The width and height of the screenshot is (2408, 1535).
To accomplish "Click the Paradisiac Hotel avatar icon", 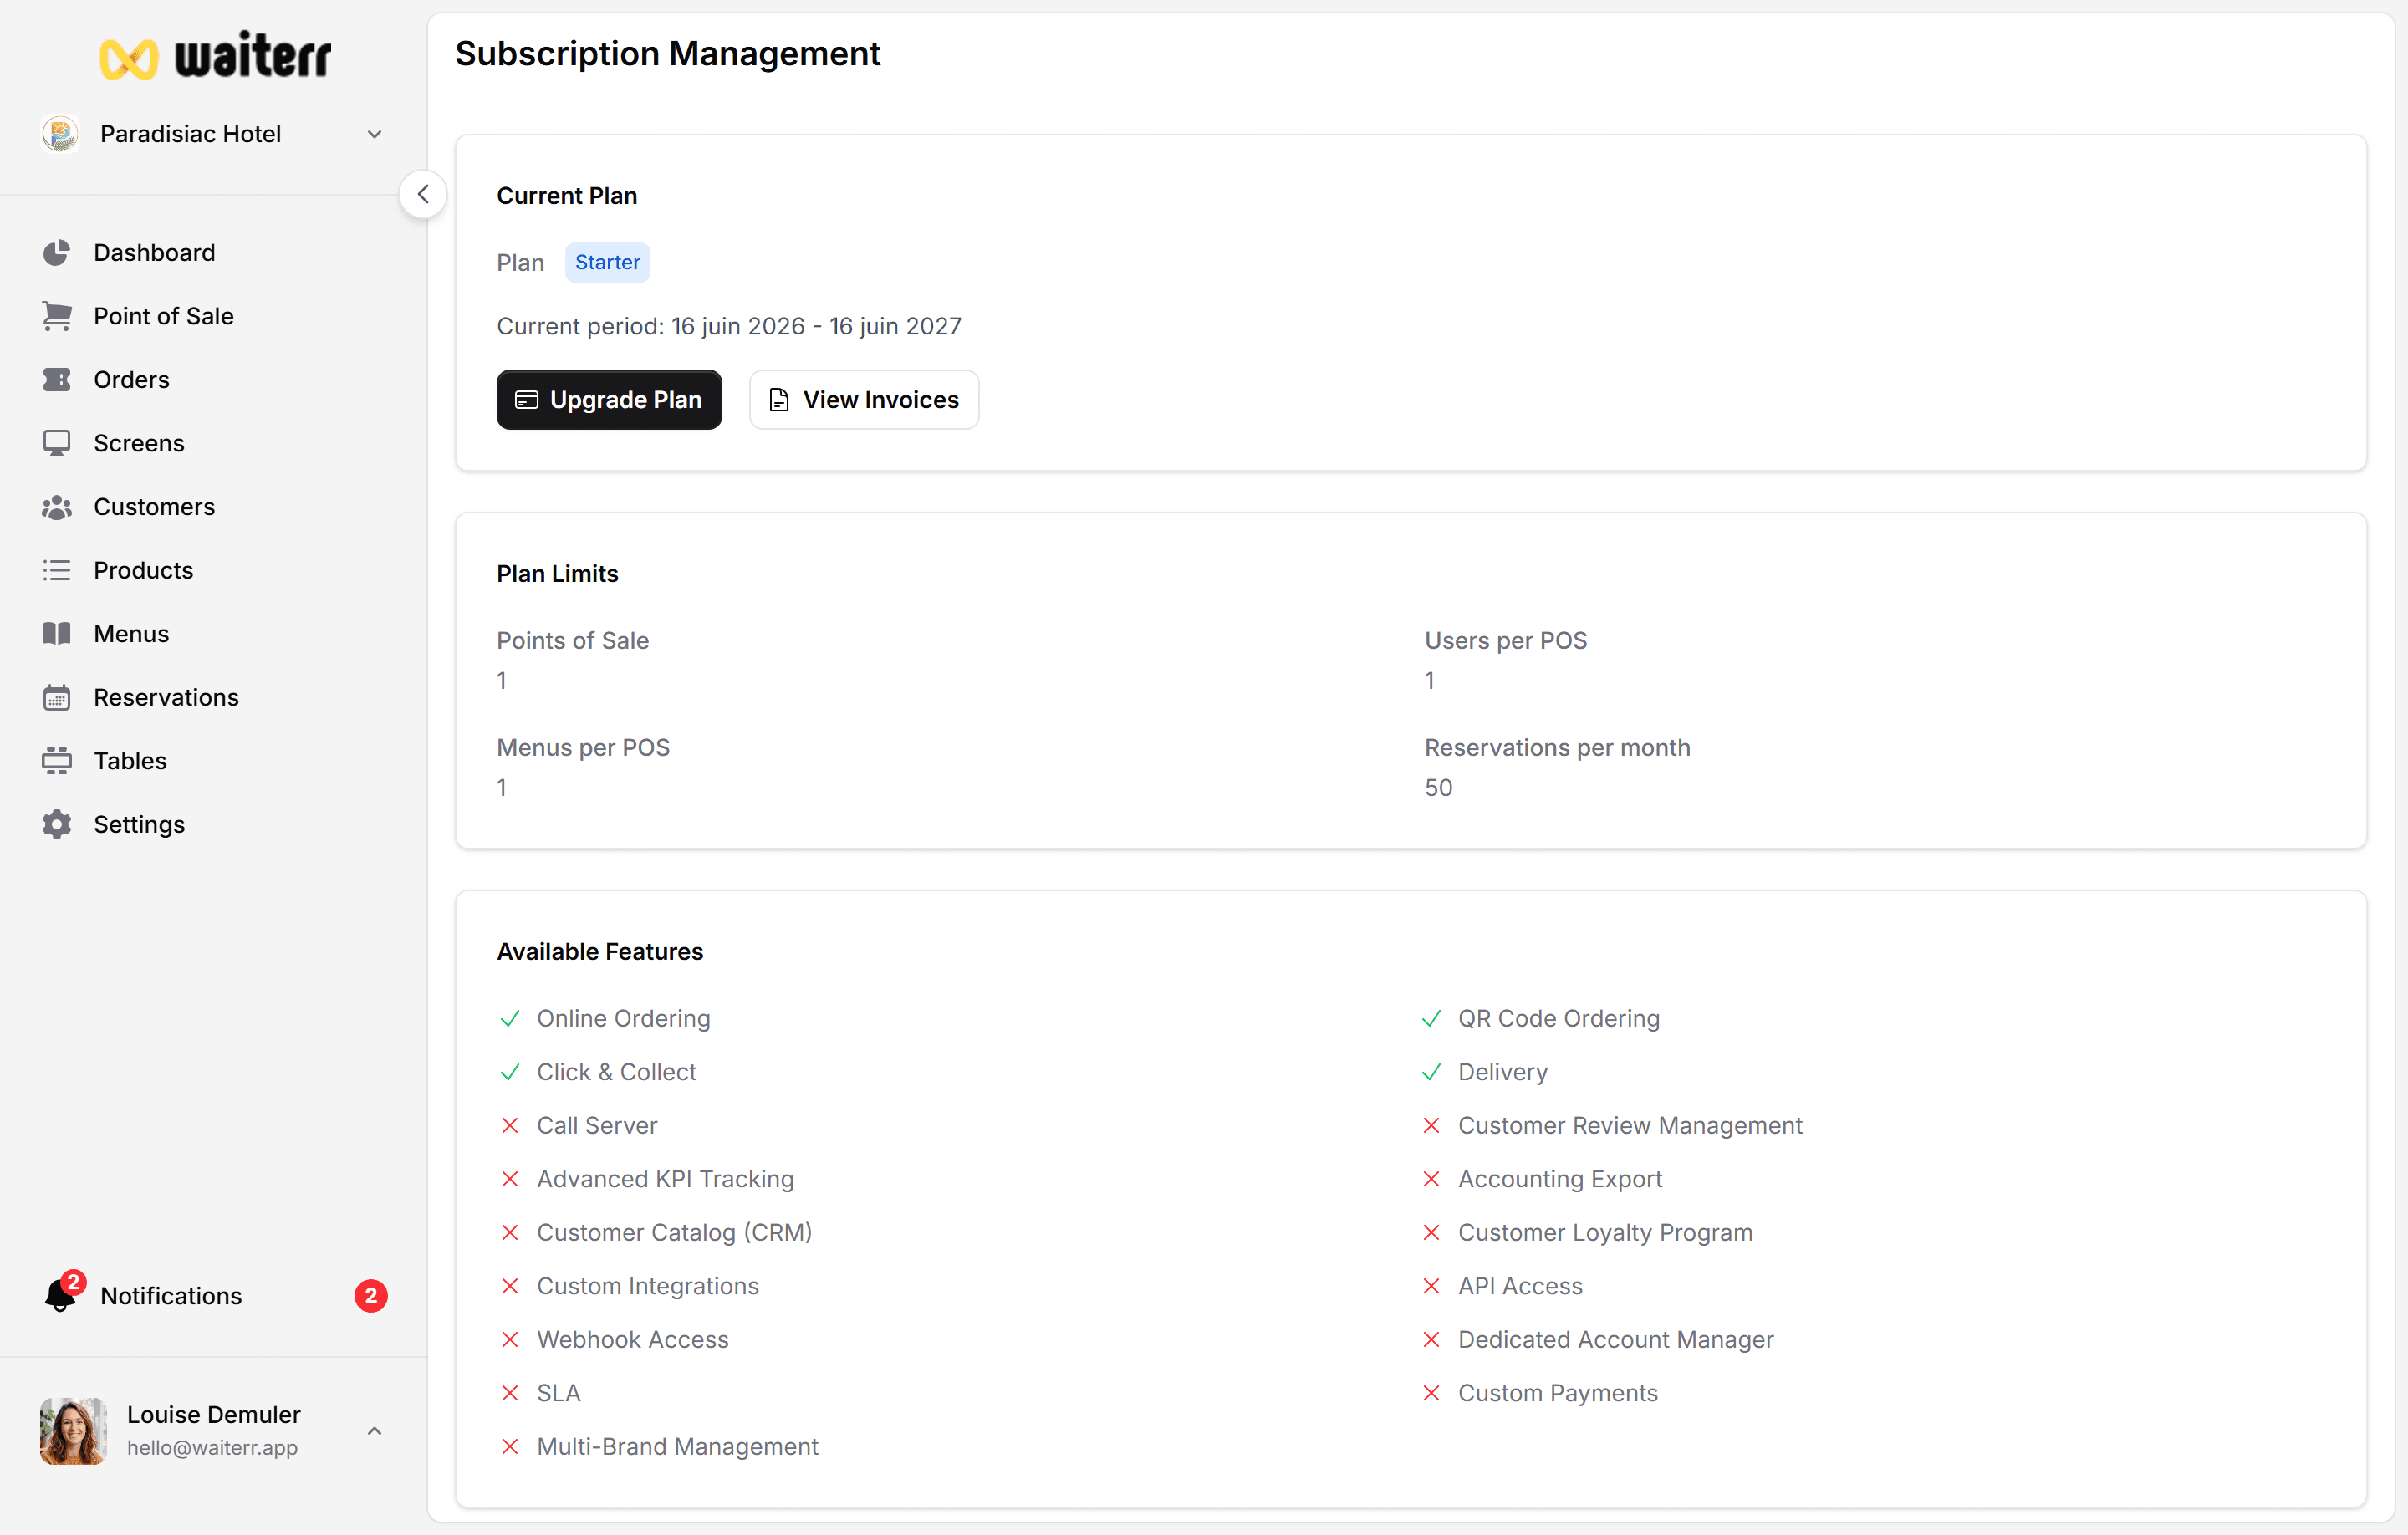I will pos(60,134).
